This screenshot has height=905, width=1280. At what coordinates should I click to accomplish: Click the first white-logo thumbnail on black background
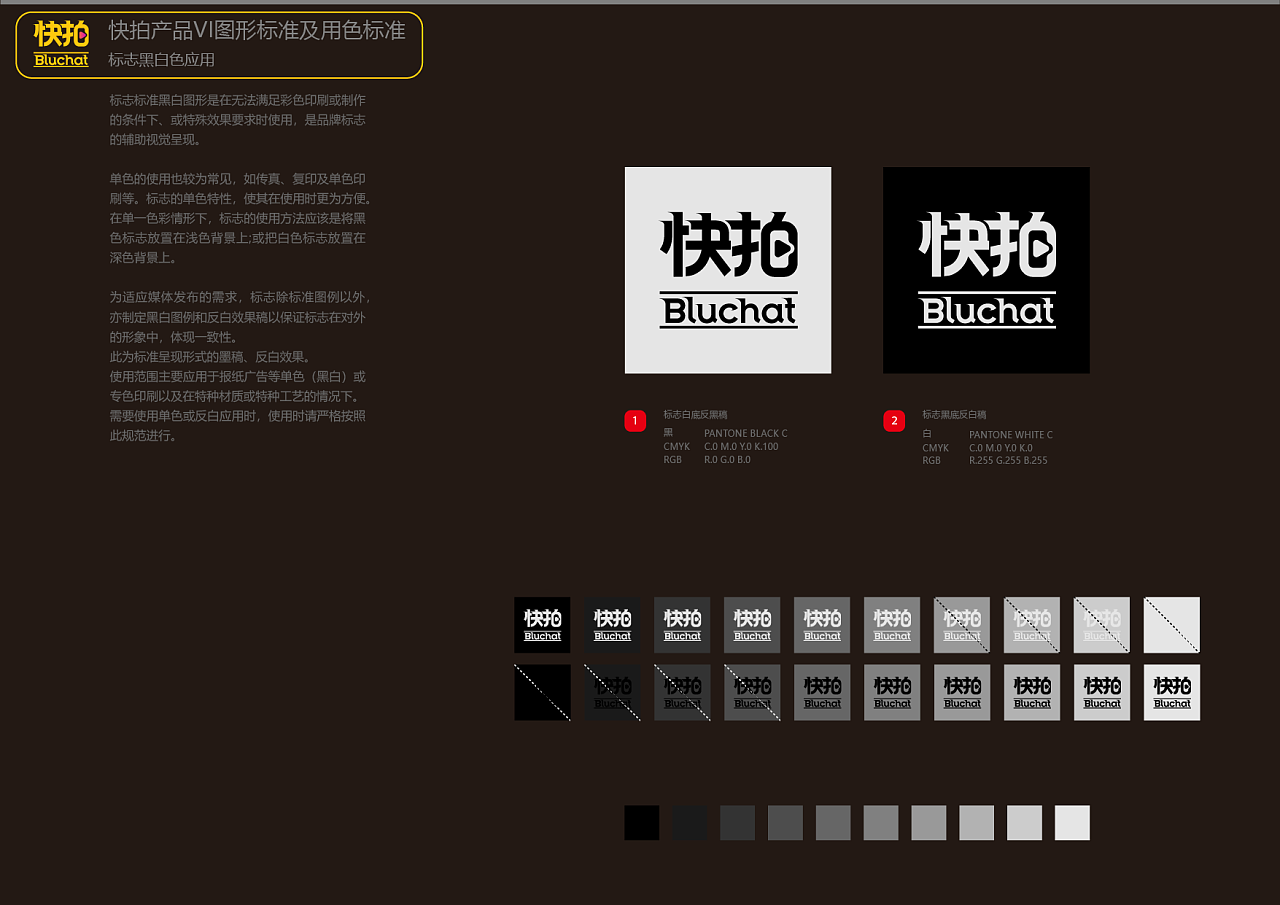pos(542,625)
